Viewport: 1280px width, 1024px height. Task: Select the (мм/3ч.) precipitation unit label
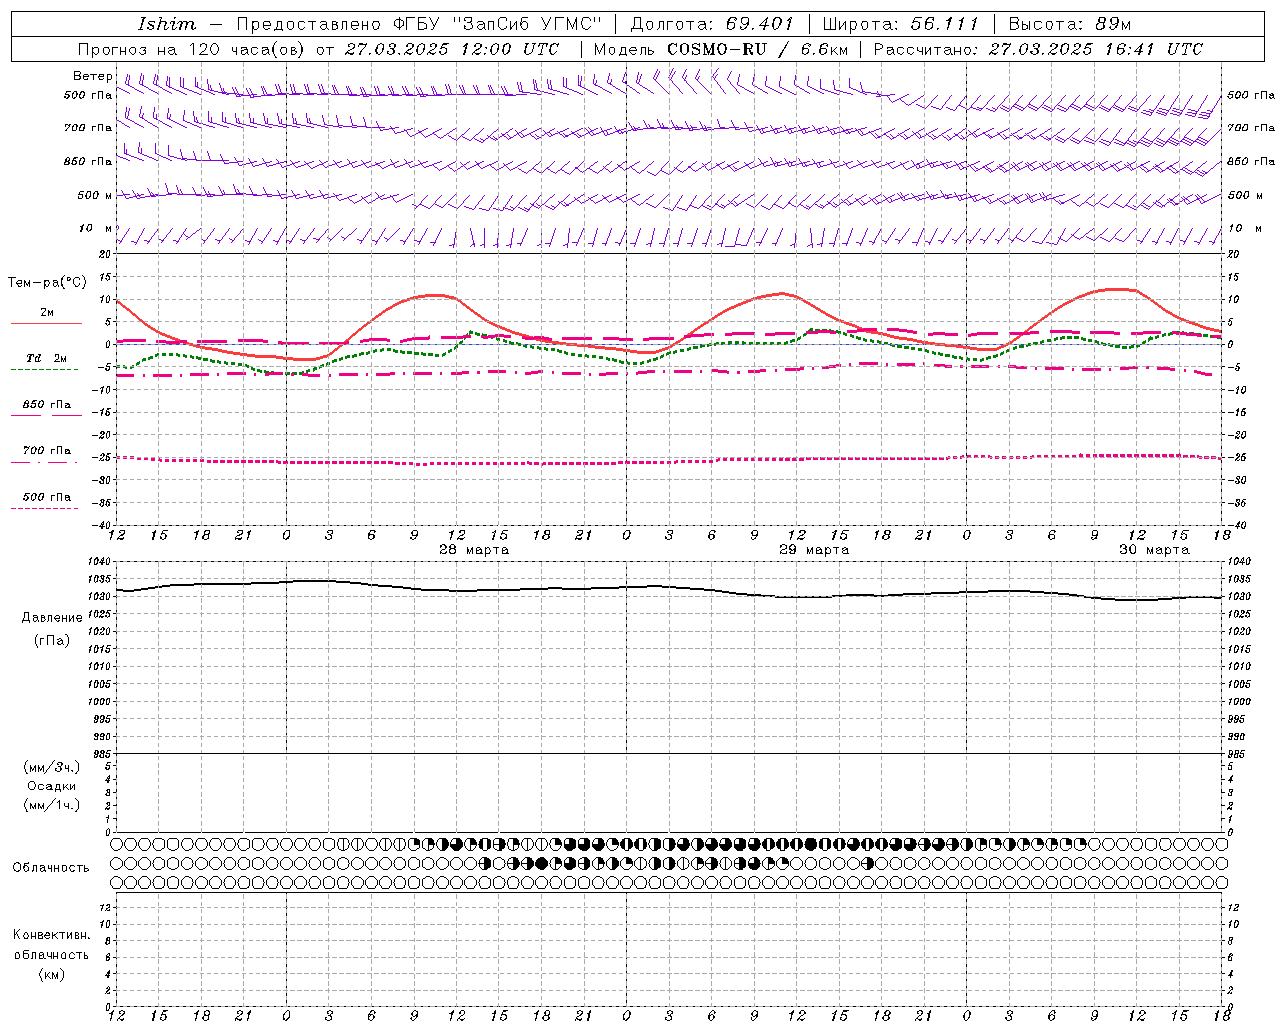pyautogui.click(x=52, y=767)
